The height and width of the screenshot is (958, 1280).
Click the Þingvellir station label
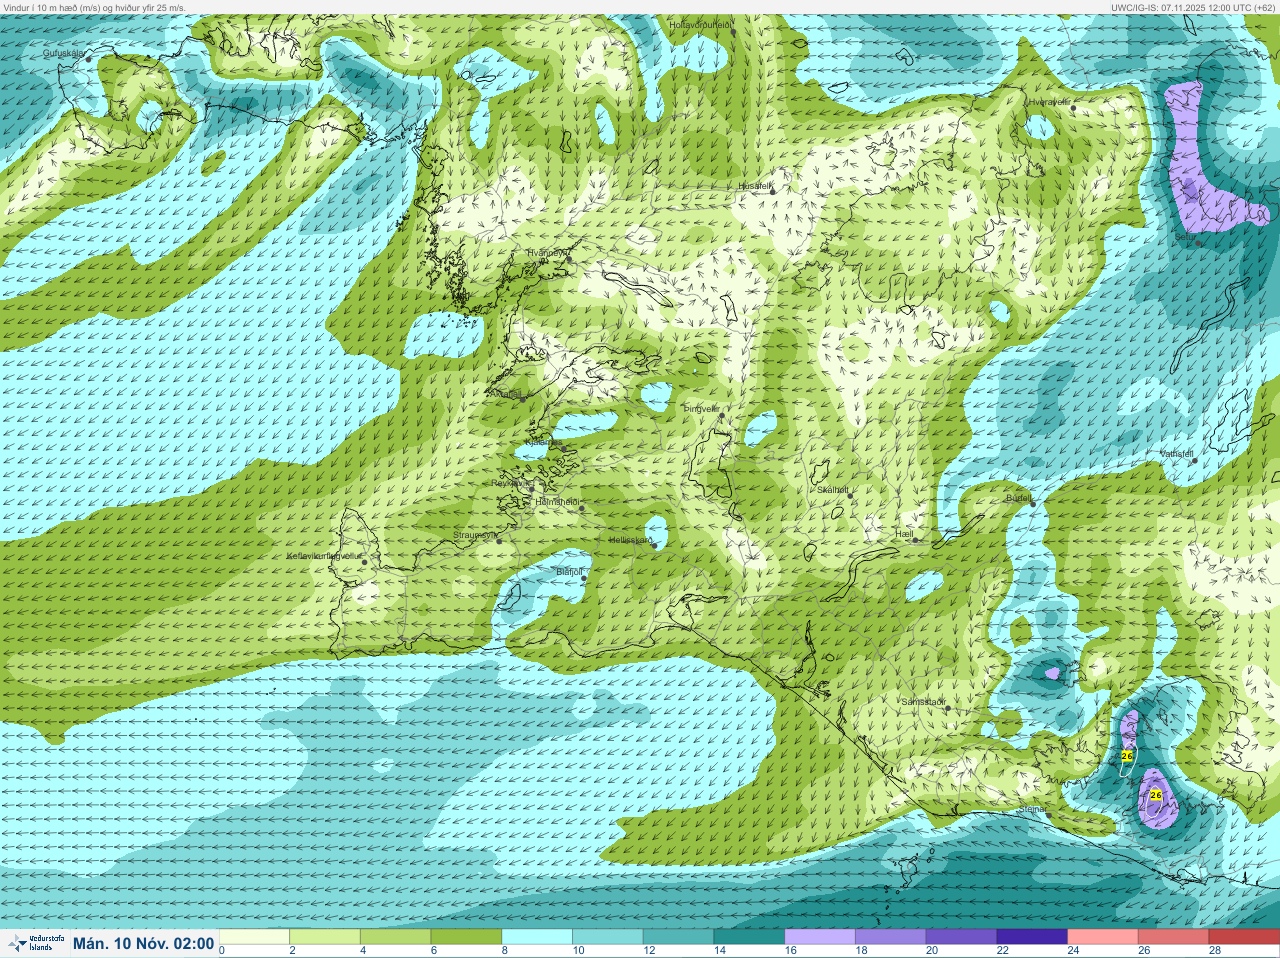(x=702, y=408)
